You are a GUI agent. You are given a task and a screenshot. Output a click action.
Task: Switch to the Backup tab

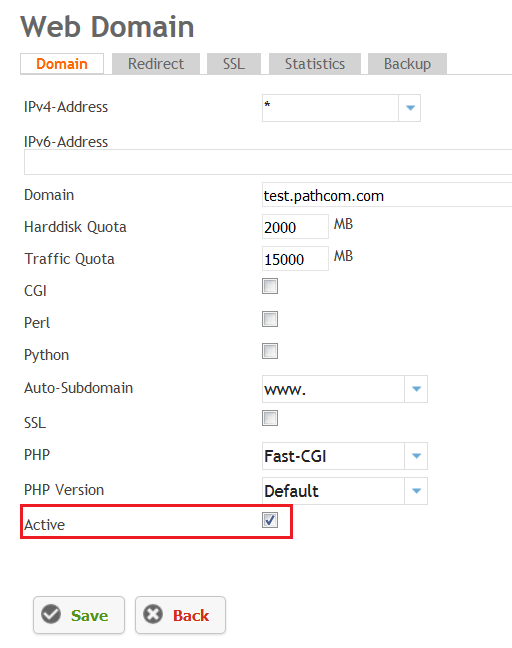[407, 64]
